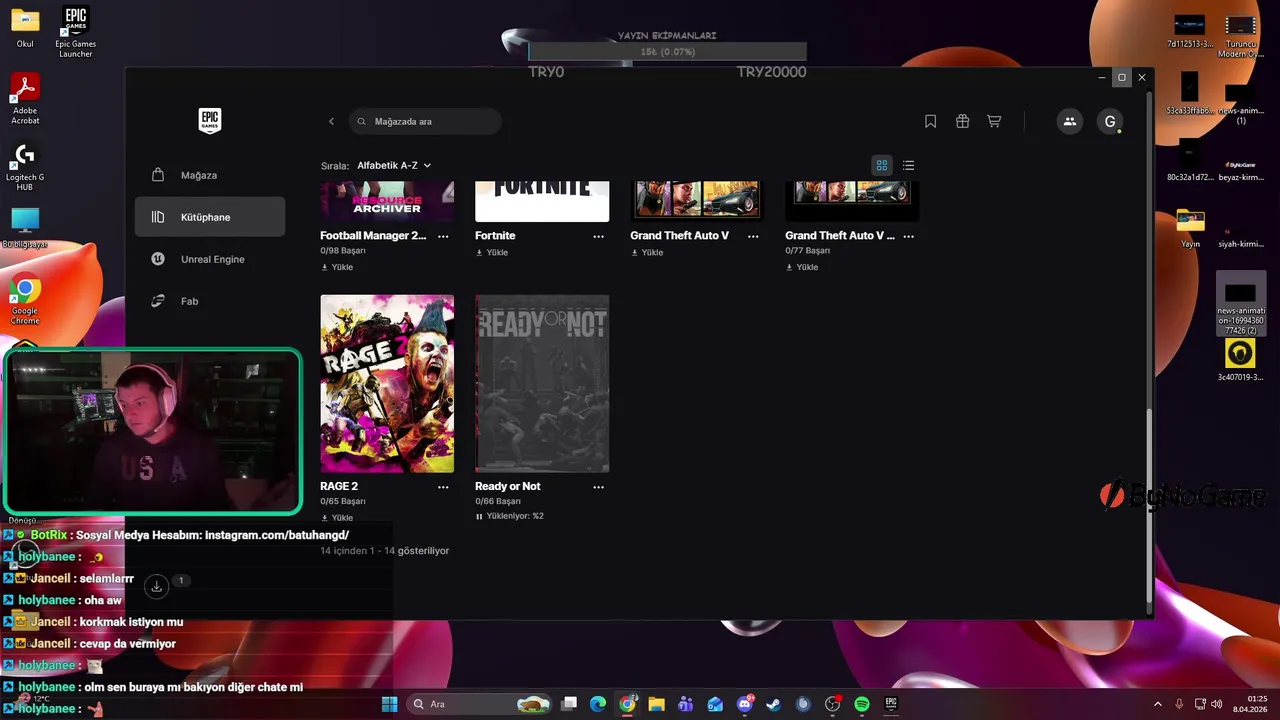Open volume control in system tray
Screen dimensions: 1280x720
point(1215,704)
